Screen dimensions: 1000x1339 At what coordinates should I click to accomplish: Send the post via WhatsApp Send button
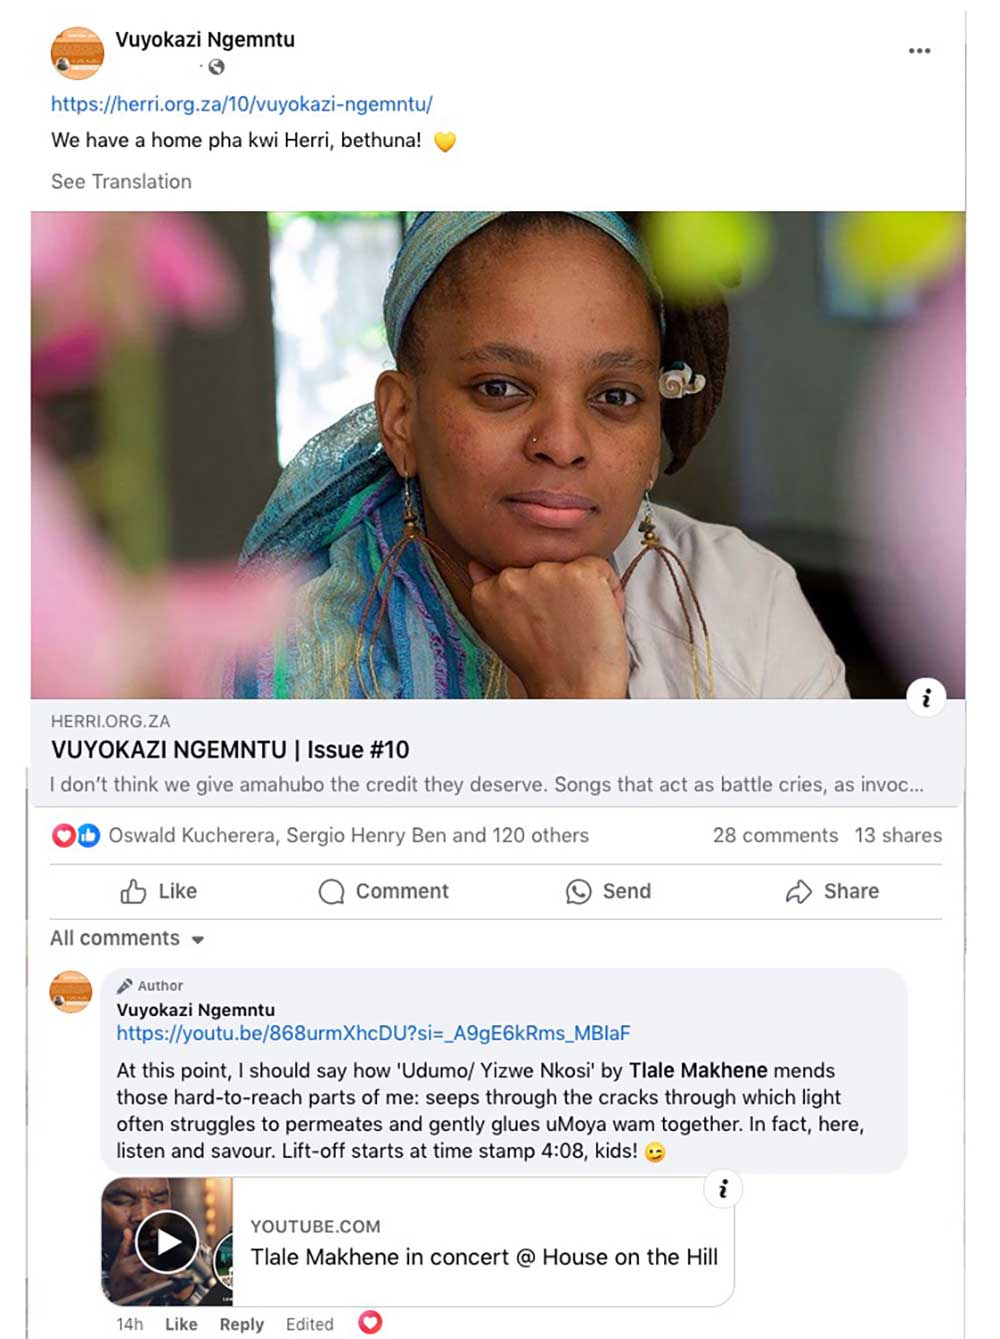coord(608,891)
